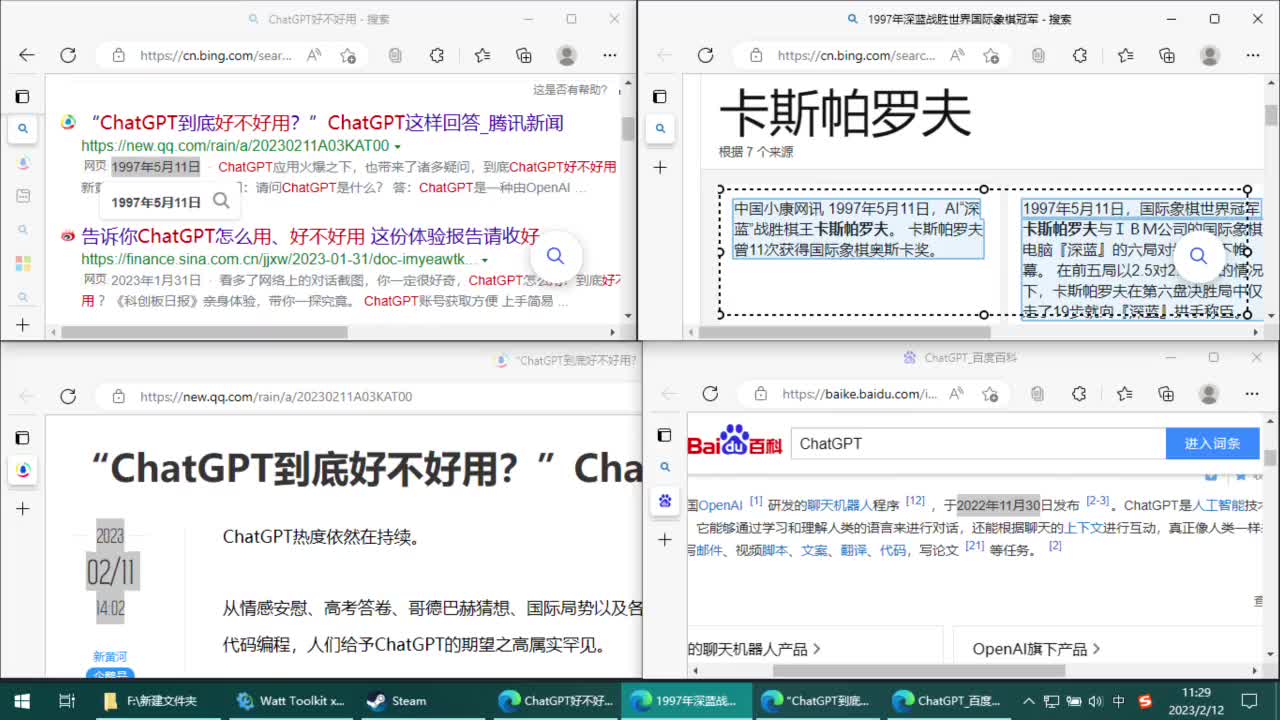The height and width of the screenshot is (720, 1280).
Task: Open profile avatar in ChatGPT好不好用 search window
Action: coord(567,56)
